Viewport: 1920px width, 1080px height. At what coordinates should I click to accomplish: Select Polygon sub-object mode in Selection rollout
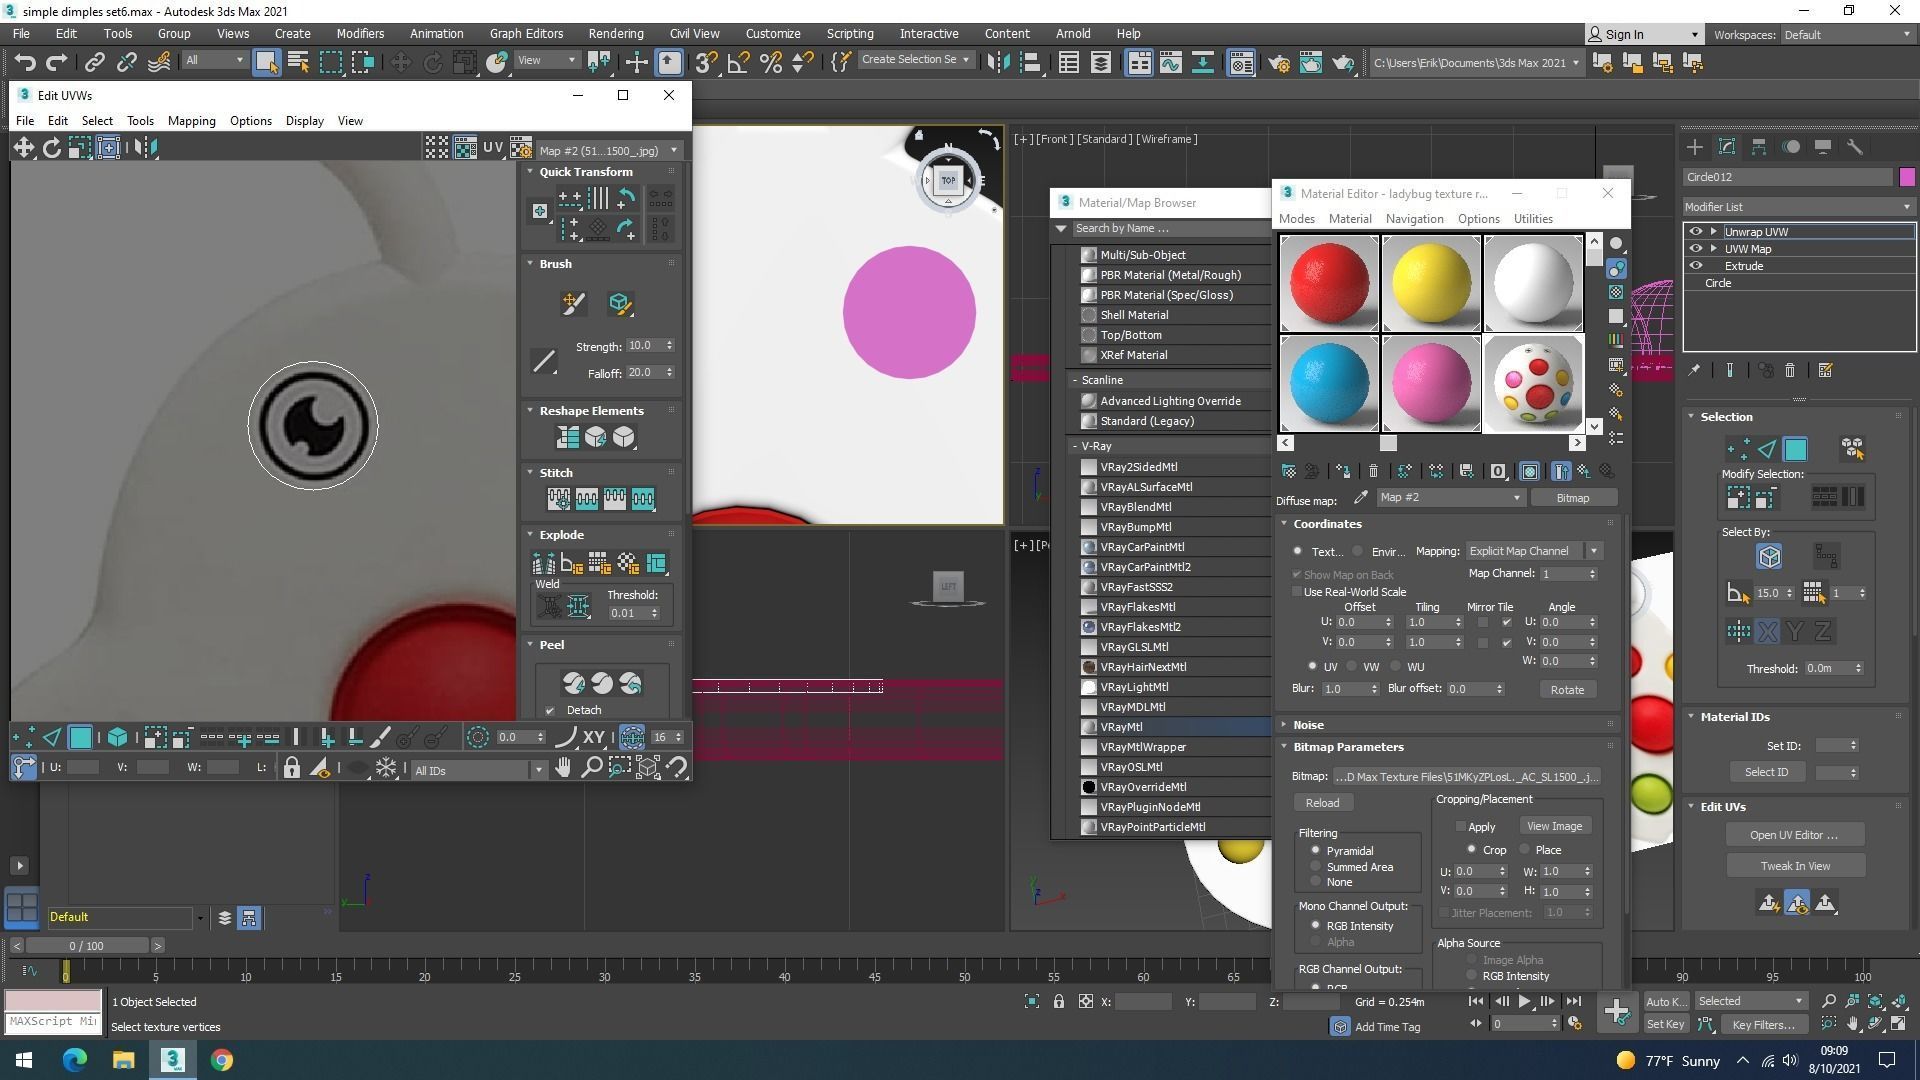click(1795, 449)
